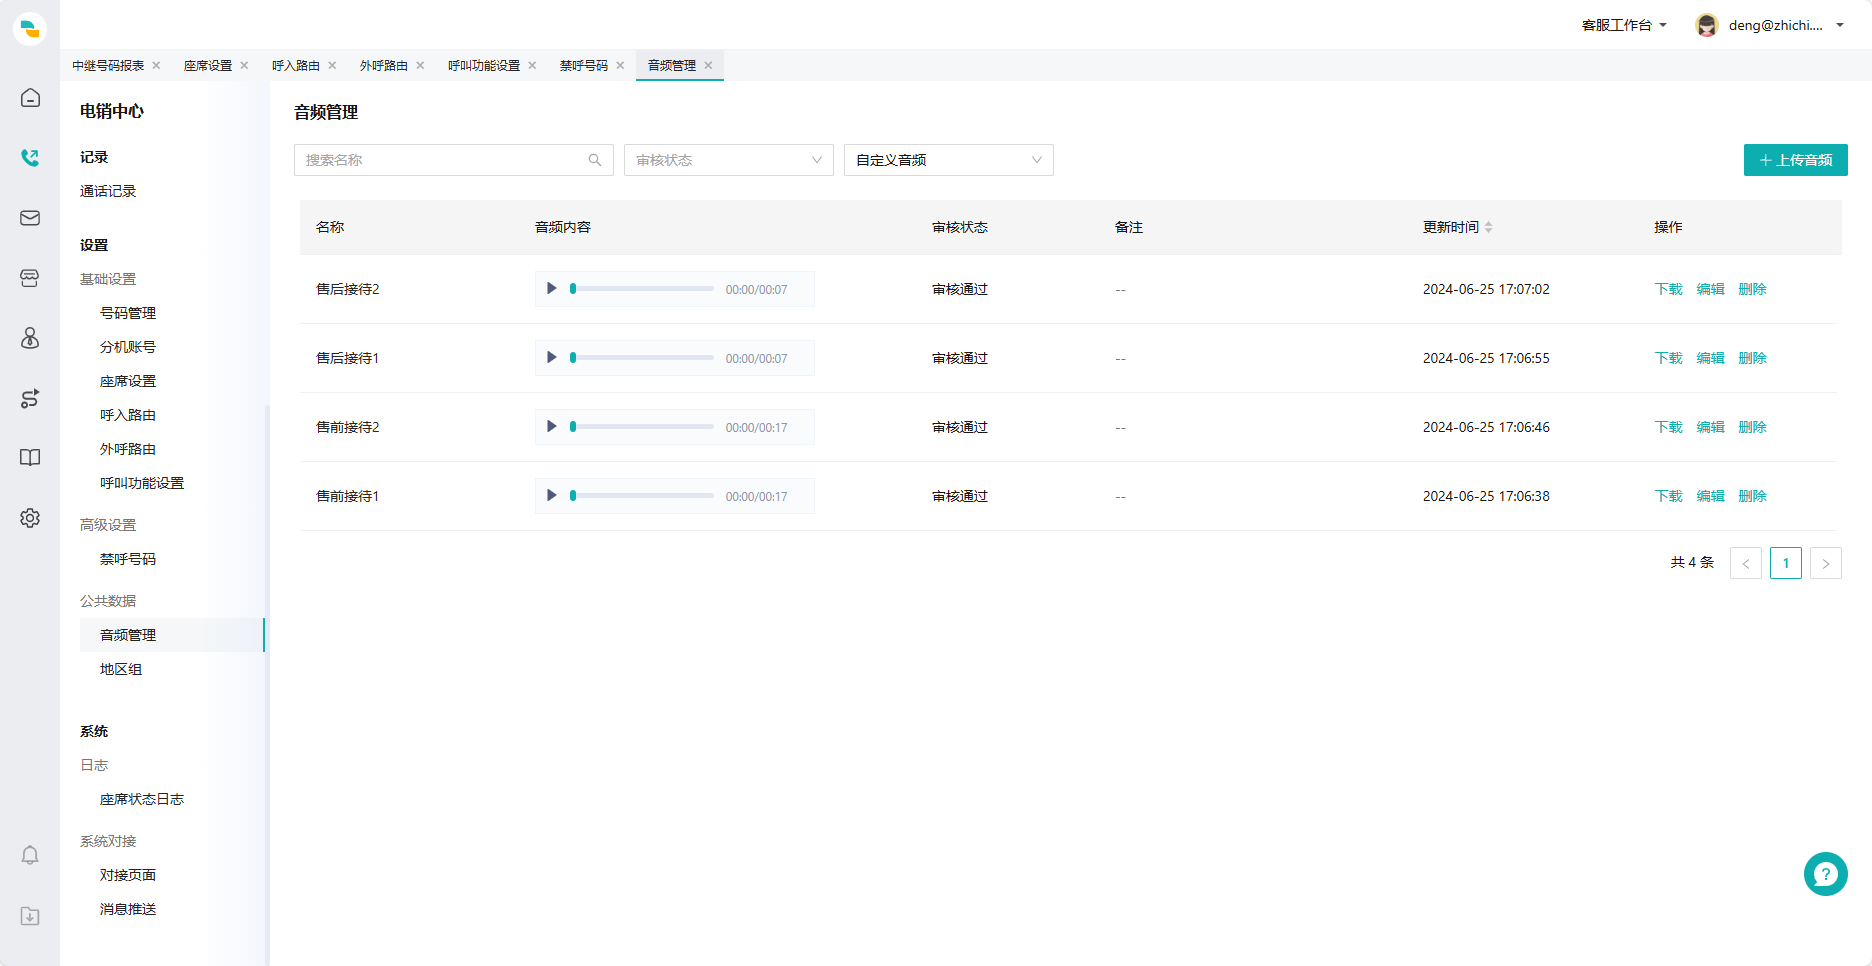Open the 自定义音频 type dropdown

click(x=949, y=160)
